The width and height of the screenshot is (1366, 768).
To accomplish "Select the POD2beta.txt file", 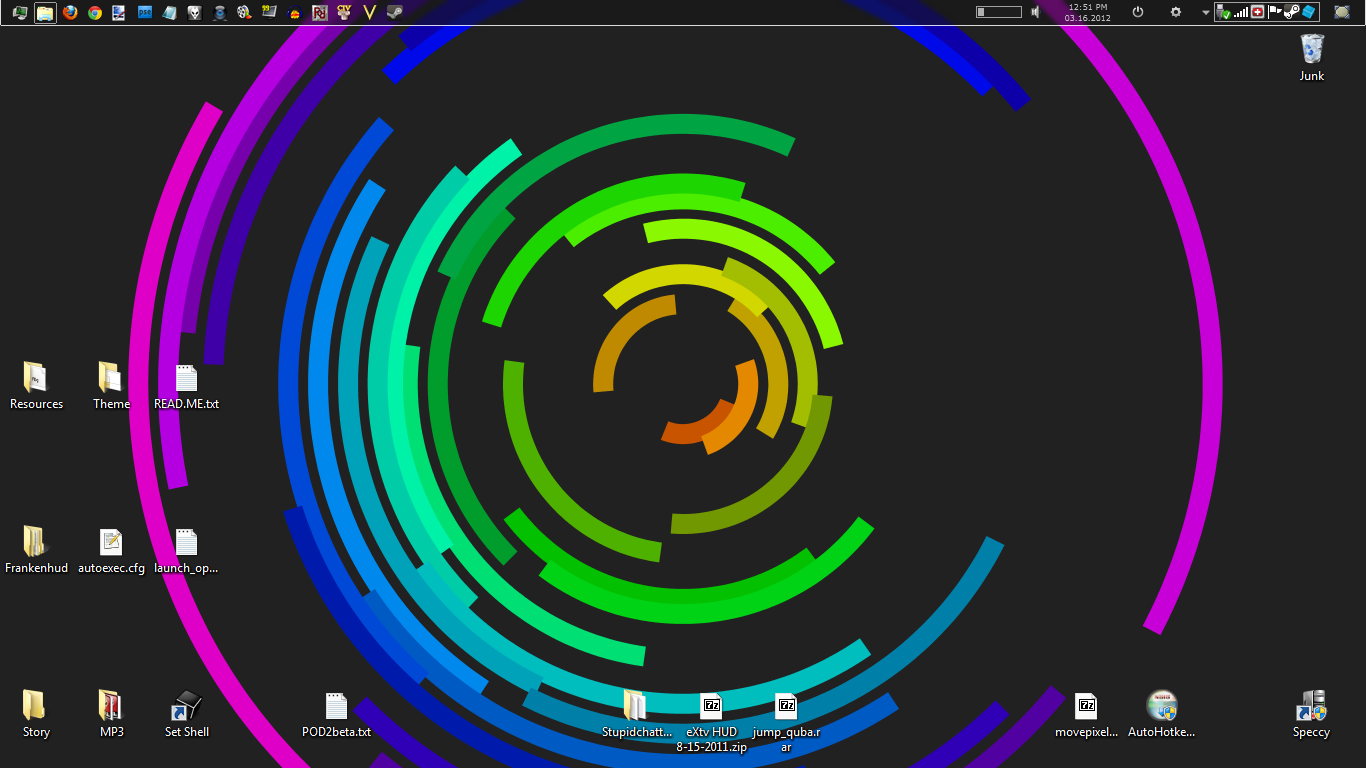I will pyautogui.click(x=336, y=714).
